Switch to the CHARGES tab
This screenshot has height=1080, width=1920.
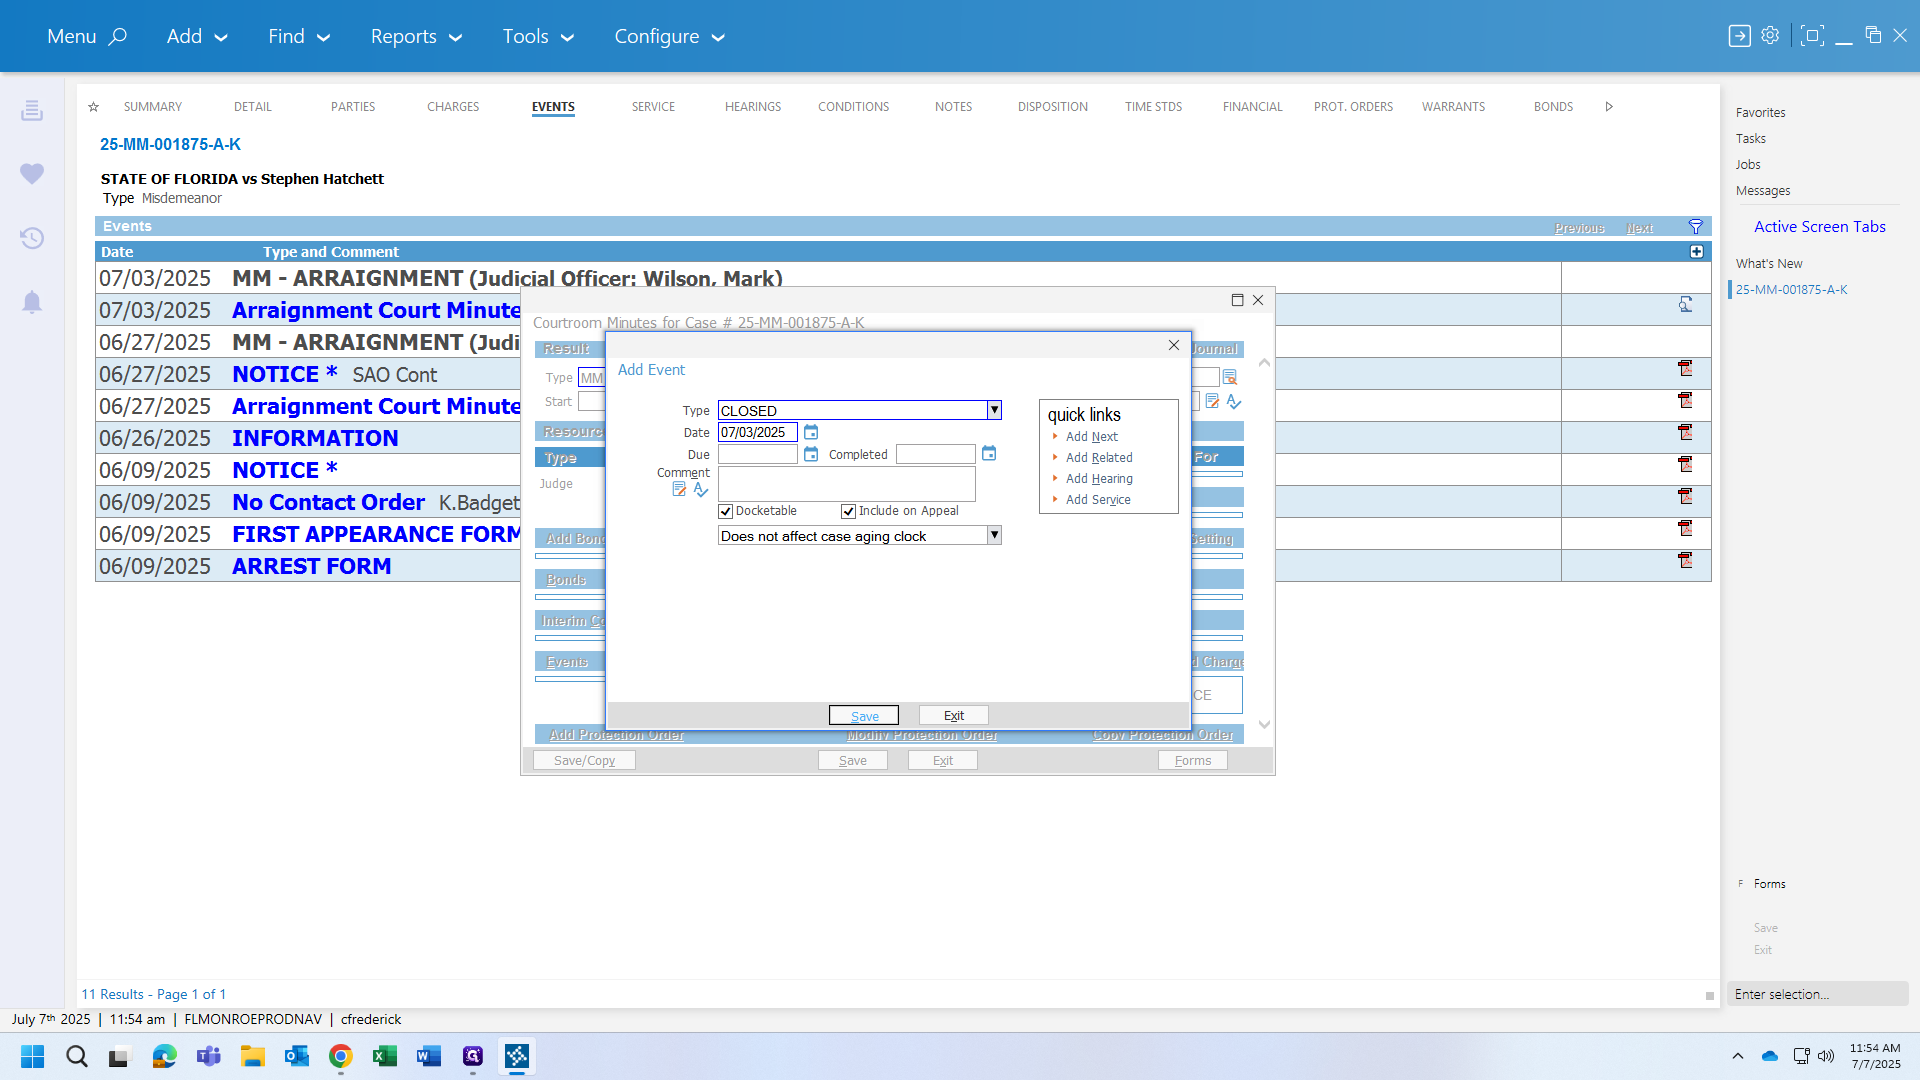click(x=453, y=107)
